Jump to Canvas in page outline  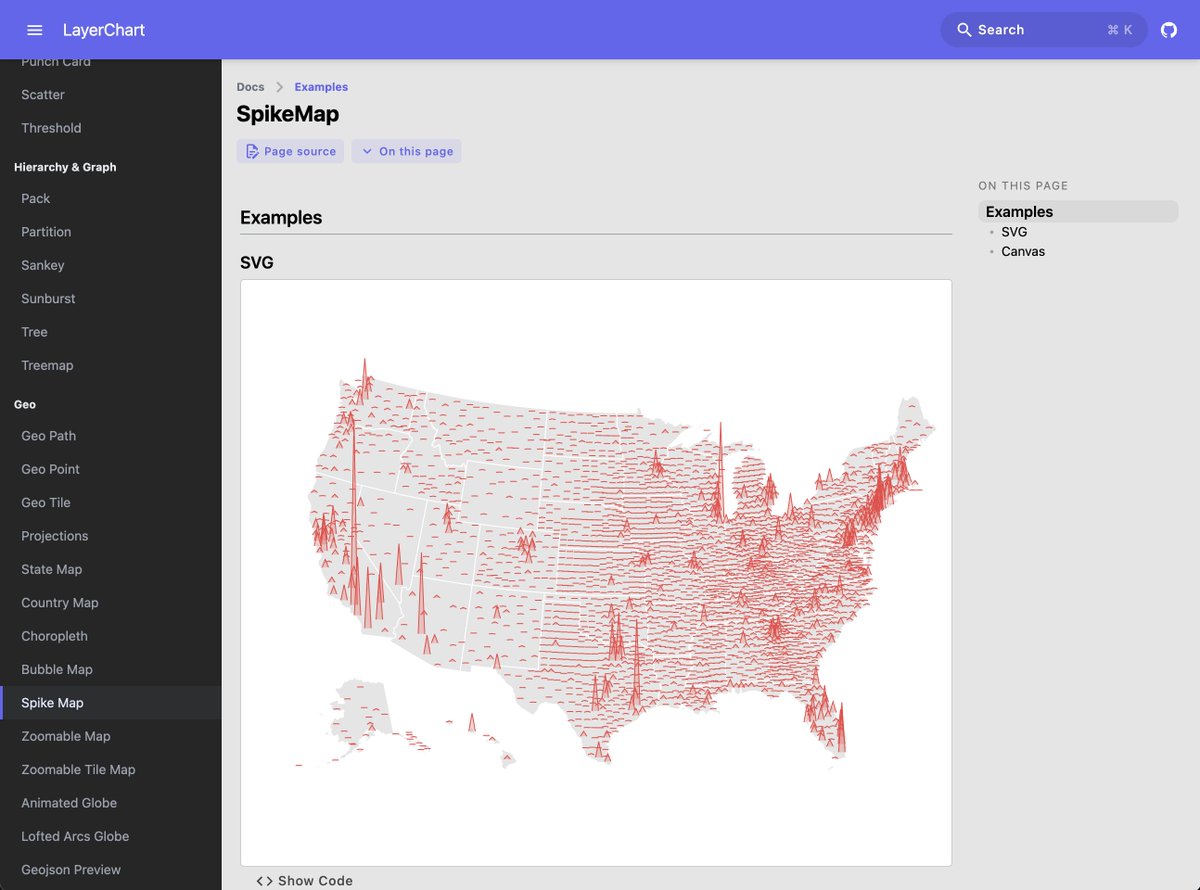coord(1023,251)
